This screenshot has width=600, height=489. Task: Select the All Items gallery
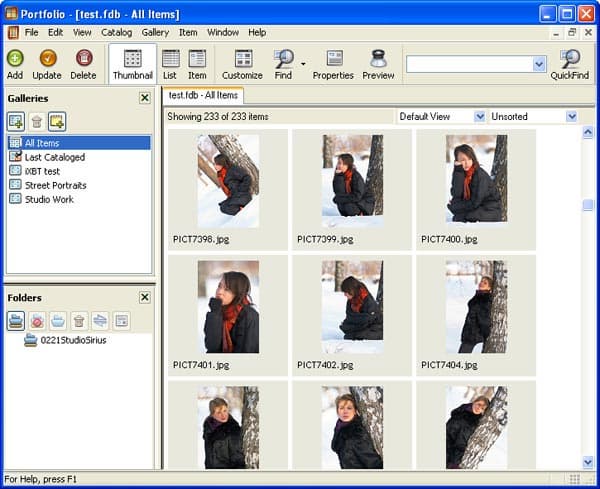coord(79,143)
